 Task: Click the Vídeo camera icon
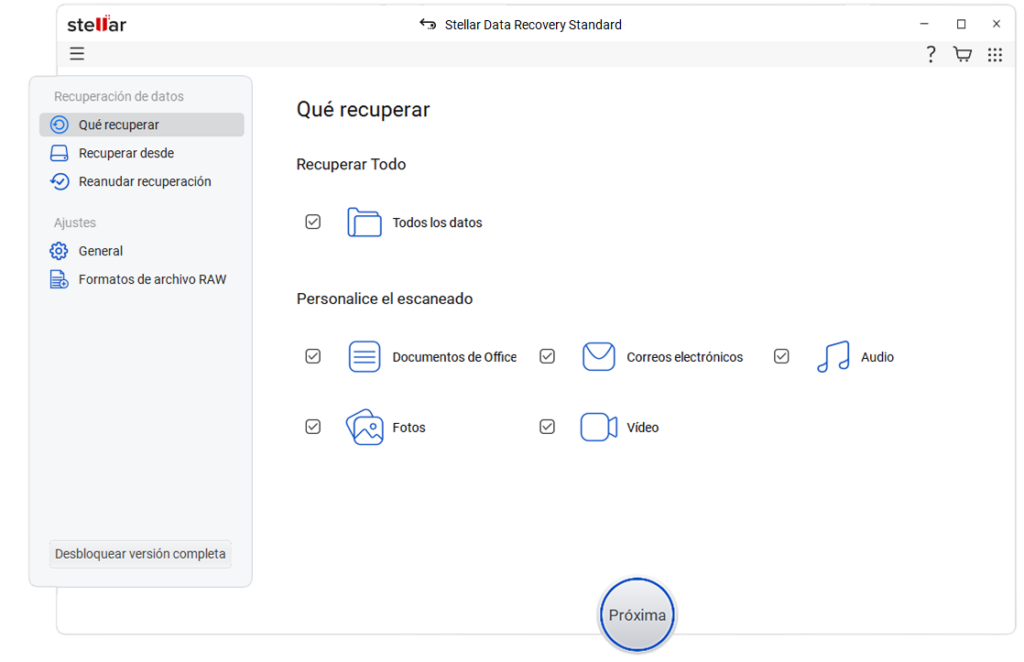pyautogui.click(x=599, y=427)
